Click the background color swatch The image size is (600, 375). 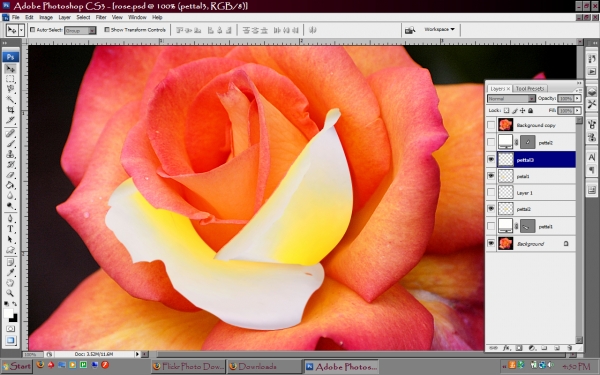click(x=14, y=318)
